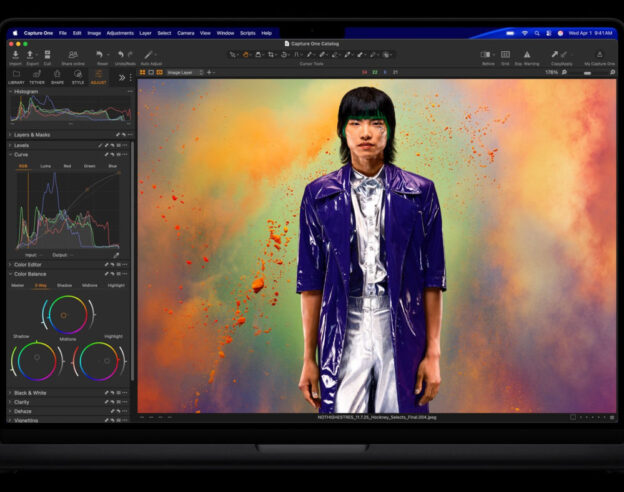Click the Cull toolbar icon
The width and height of the screenshot is (624, 492).
[47, 55]
